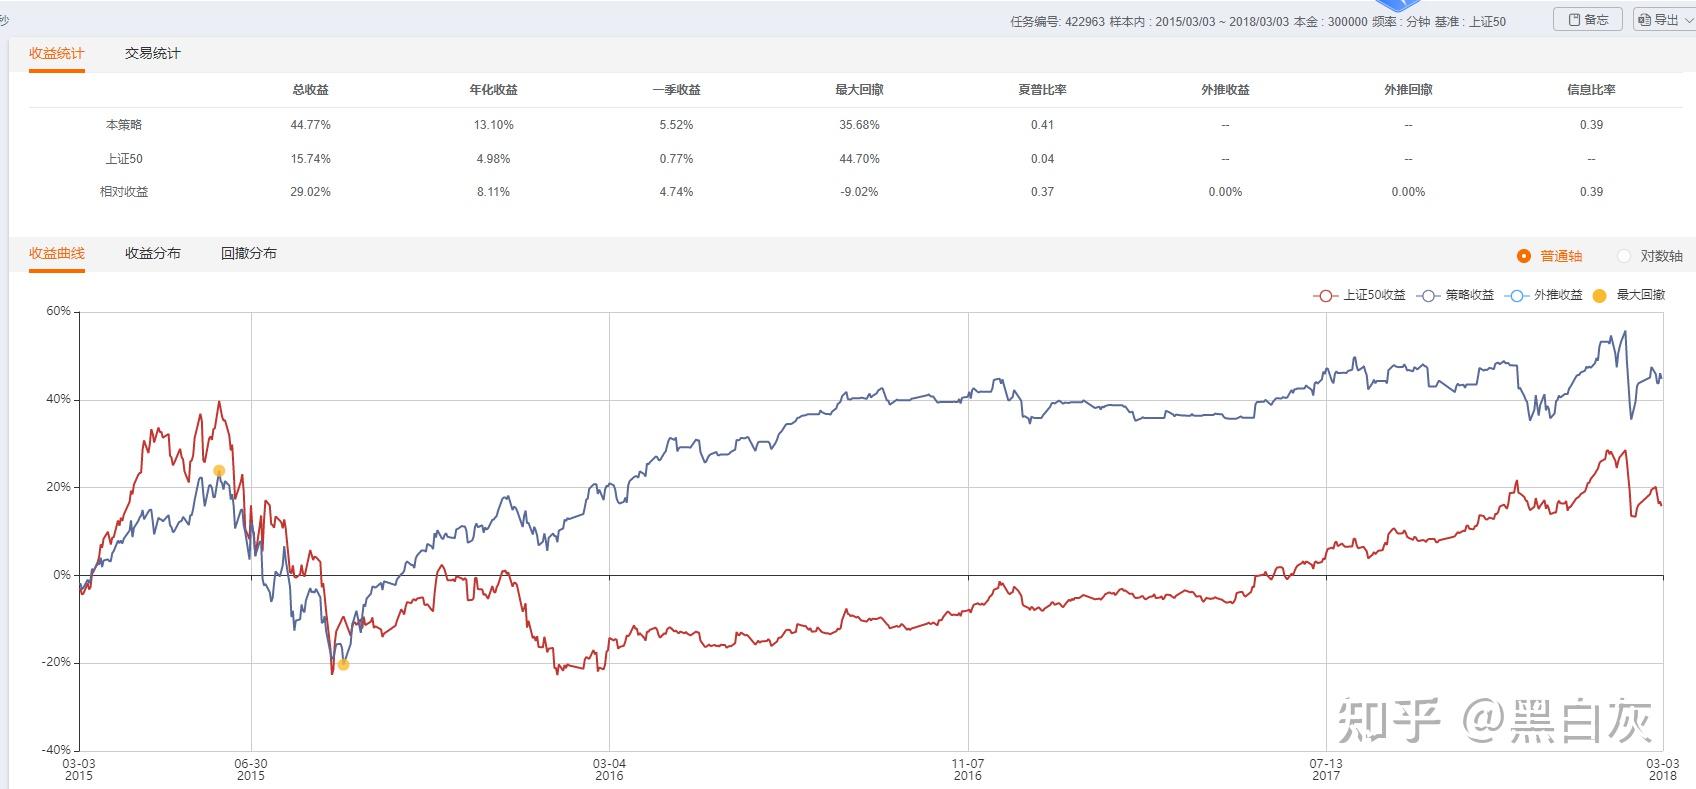Show the 回撤分布 tab
The image size is (1696, 789).
pyautogui.click(x=248, y=254)
